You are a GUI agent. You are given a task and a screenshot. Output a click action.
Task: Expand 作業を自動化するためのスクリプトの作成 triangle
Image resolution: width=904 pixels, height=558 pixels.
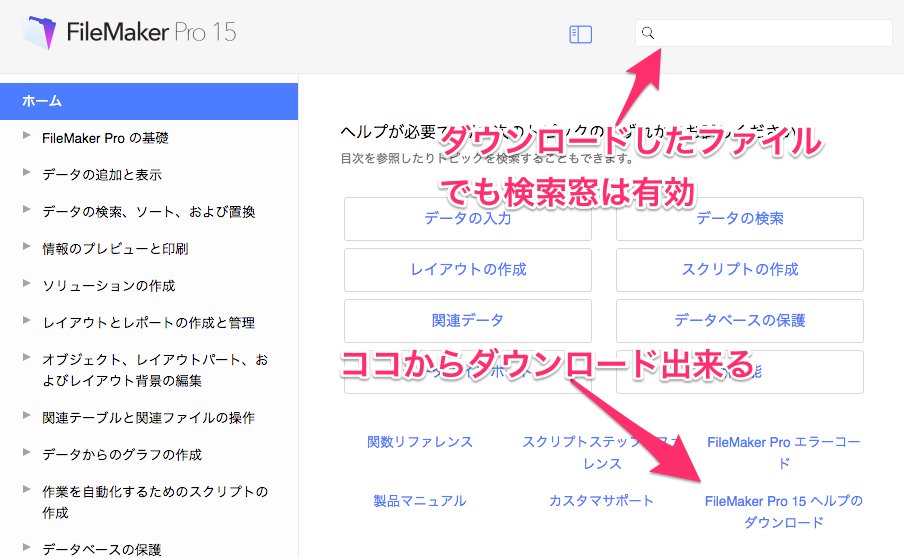pos(26,489)
